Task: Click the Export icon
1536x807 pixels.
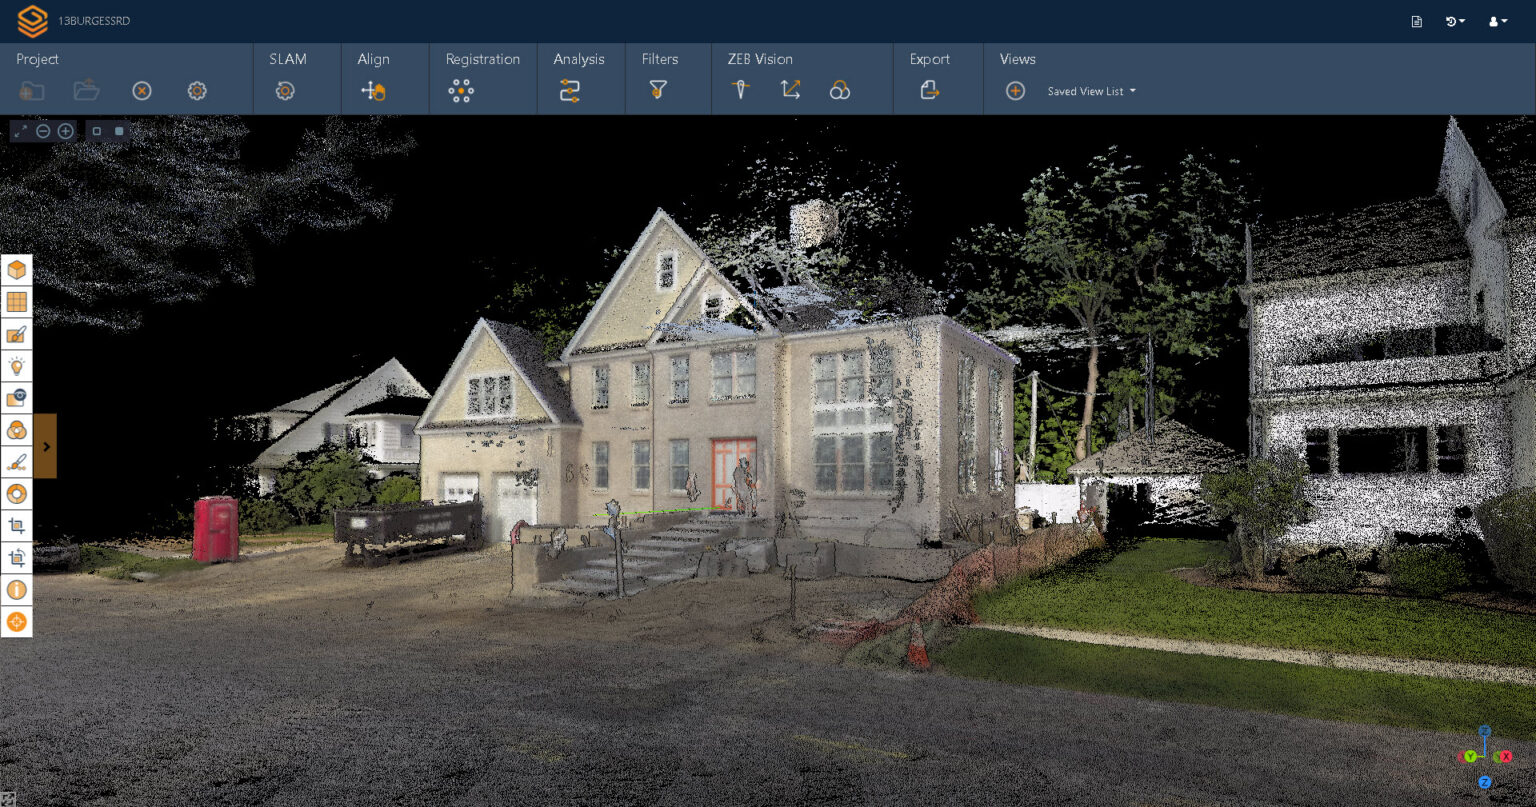Action: [x=929, y=90]
